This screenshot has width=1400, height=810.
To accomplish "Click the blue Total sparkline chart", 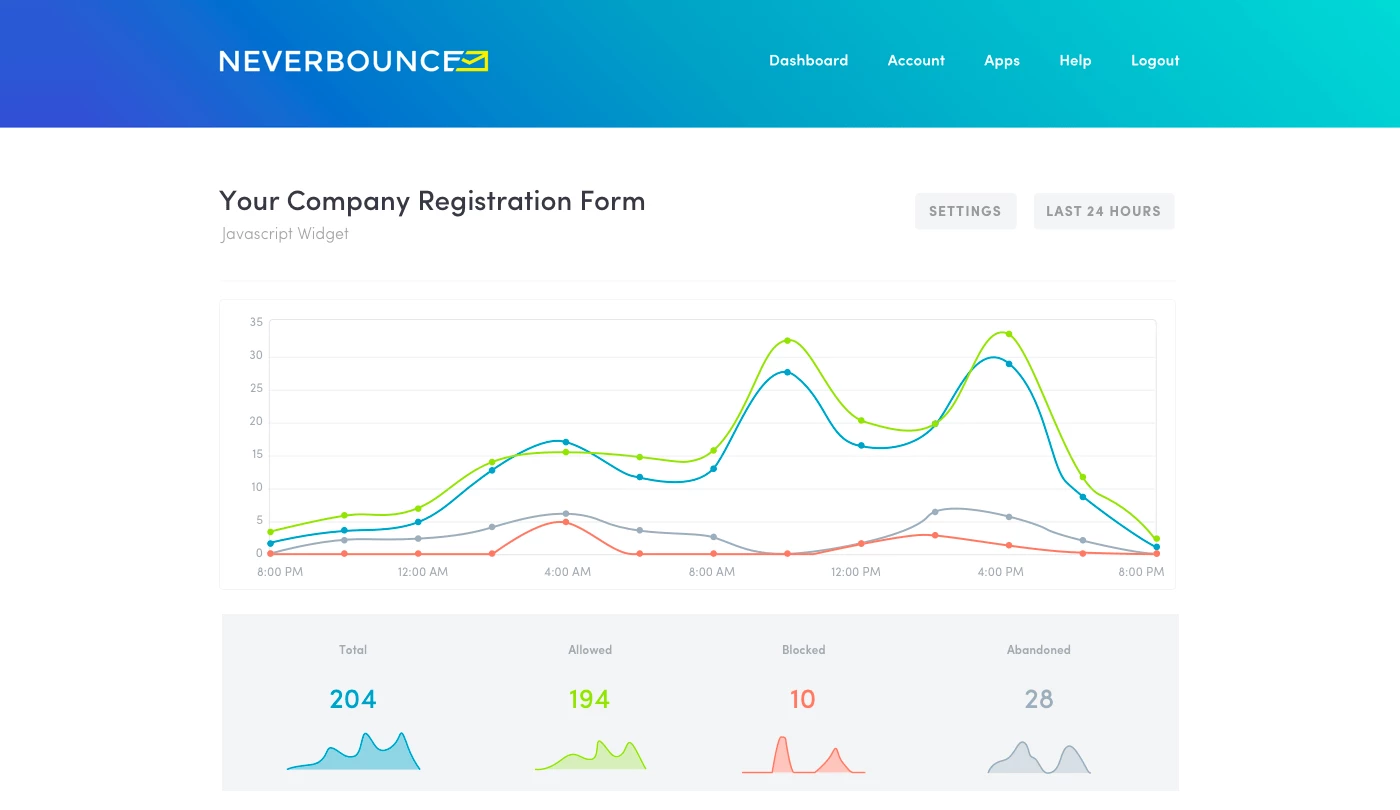I will 354,753.
